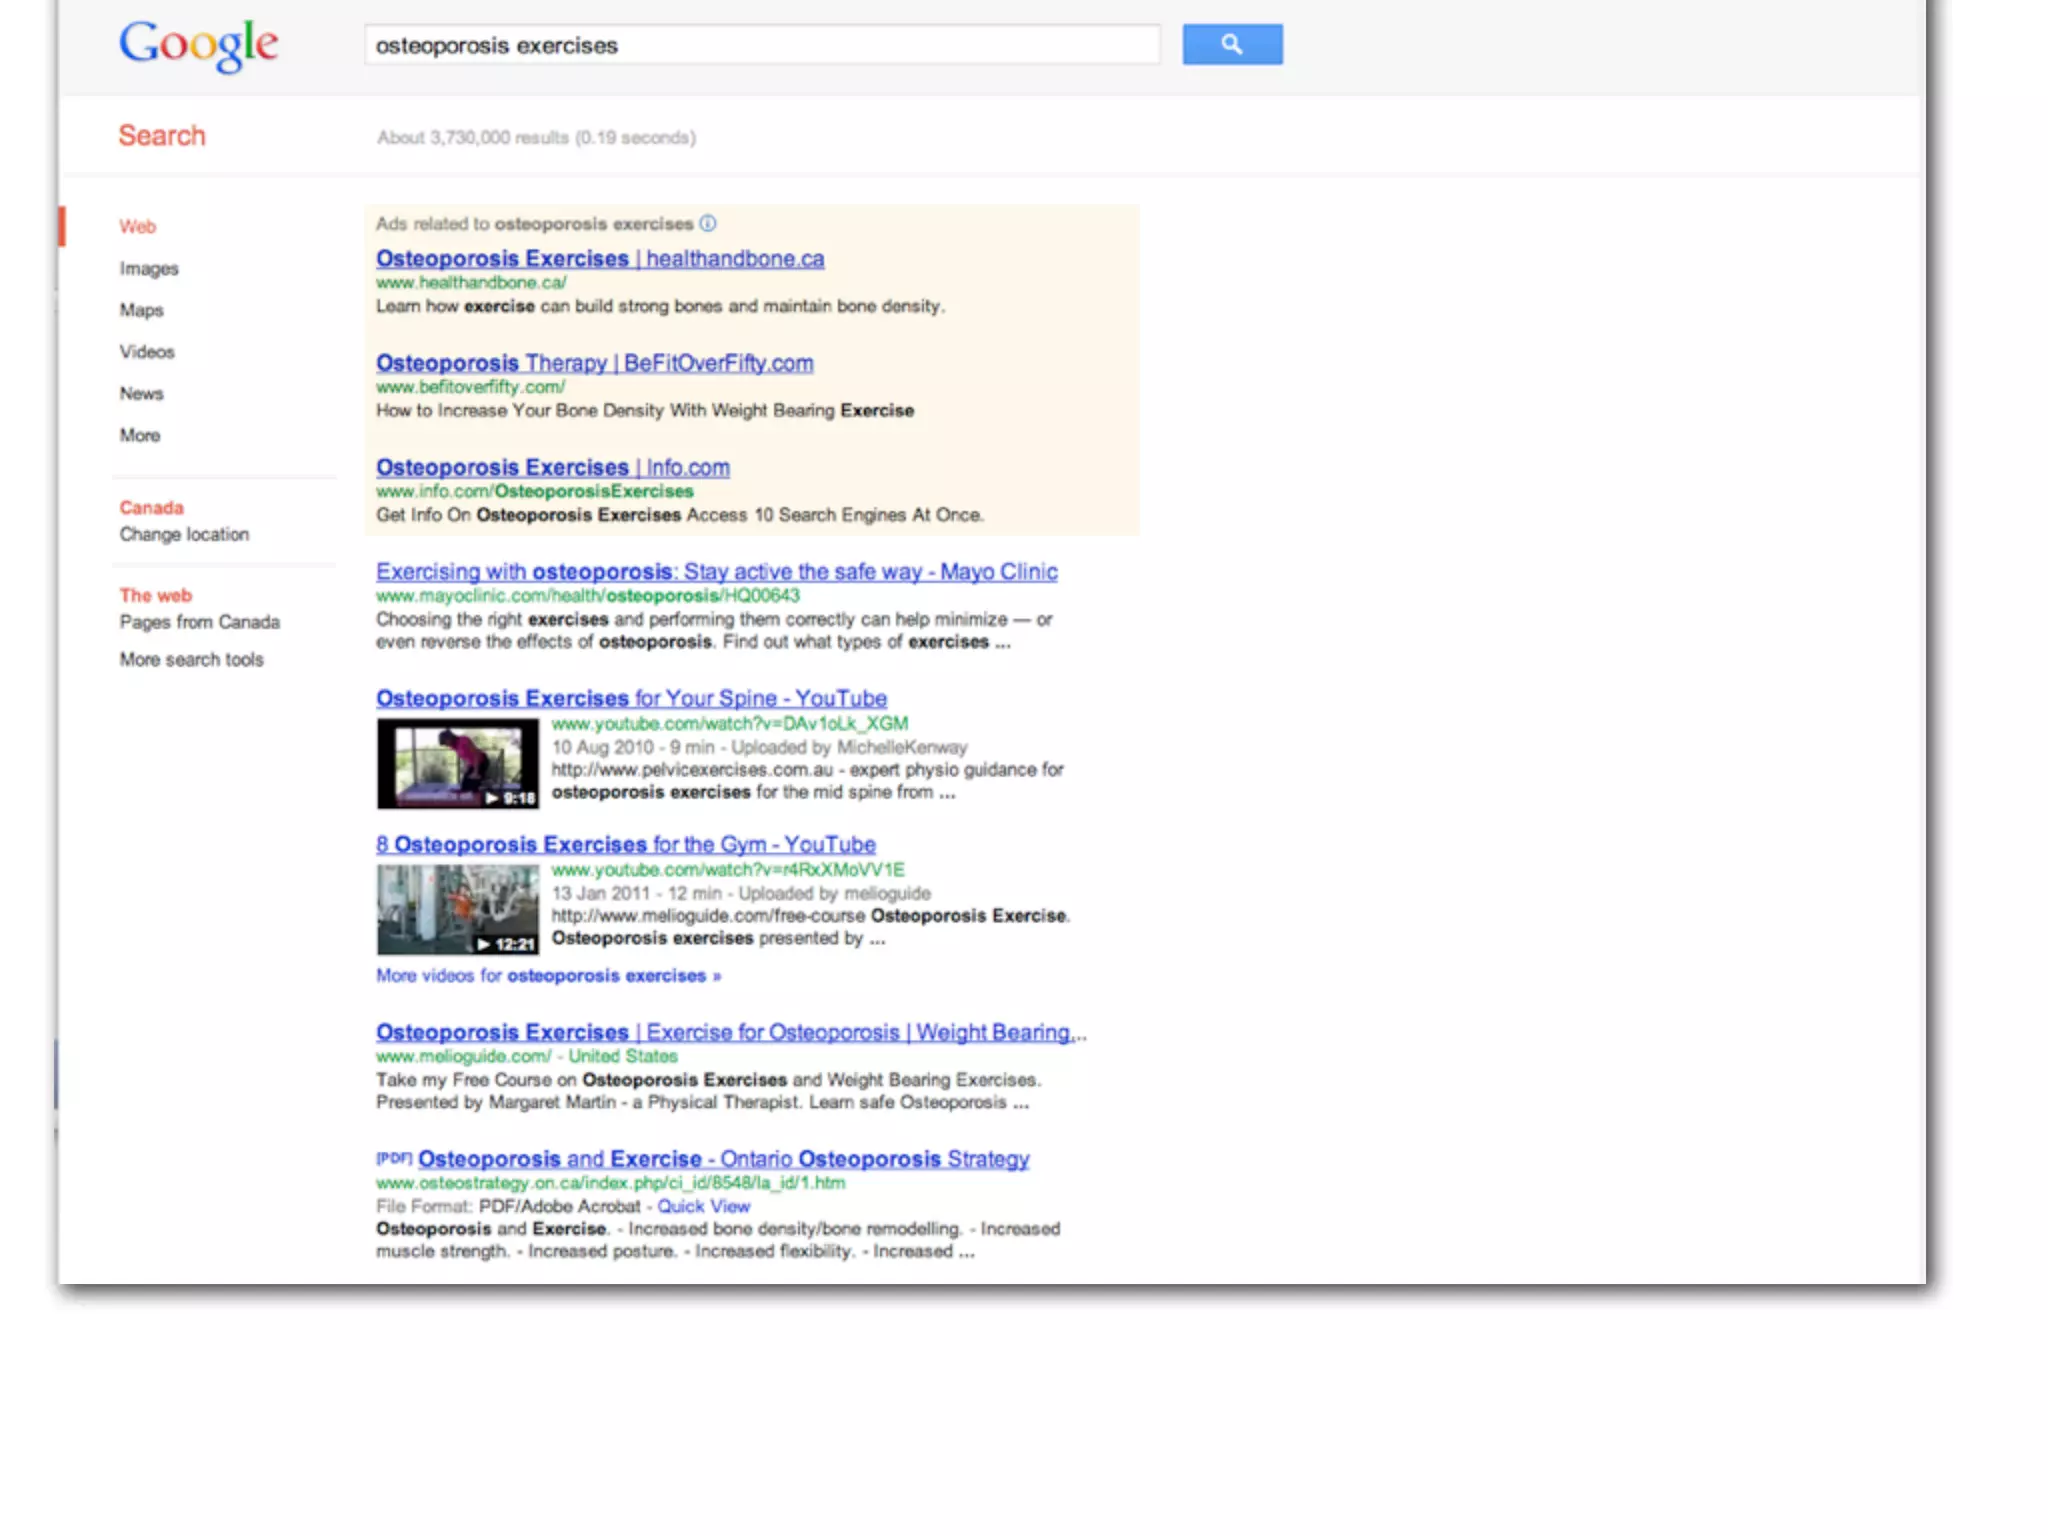This screenshot has height=1536, width=2048.
Task: Expand More search tools
Action: point(191,660)
